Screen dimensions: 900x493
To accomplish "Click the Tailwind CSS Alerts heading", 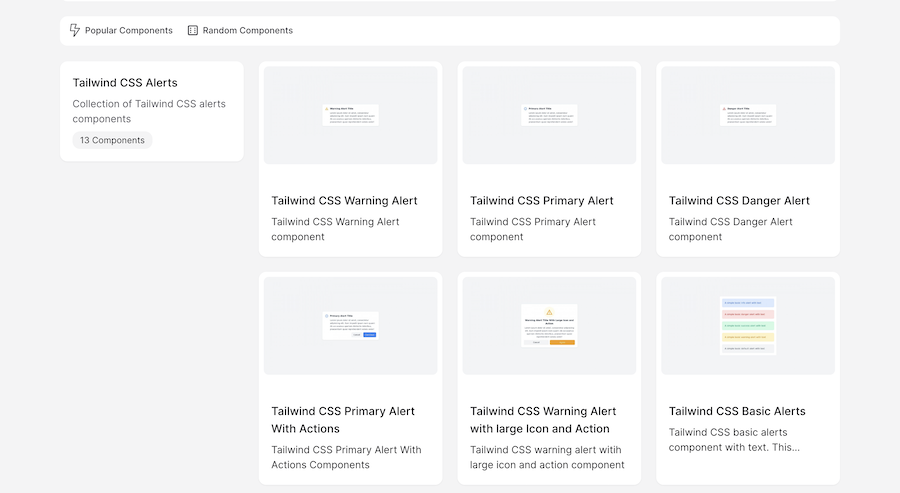I will click(125, 83).
